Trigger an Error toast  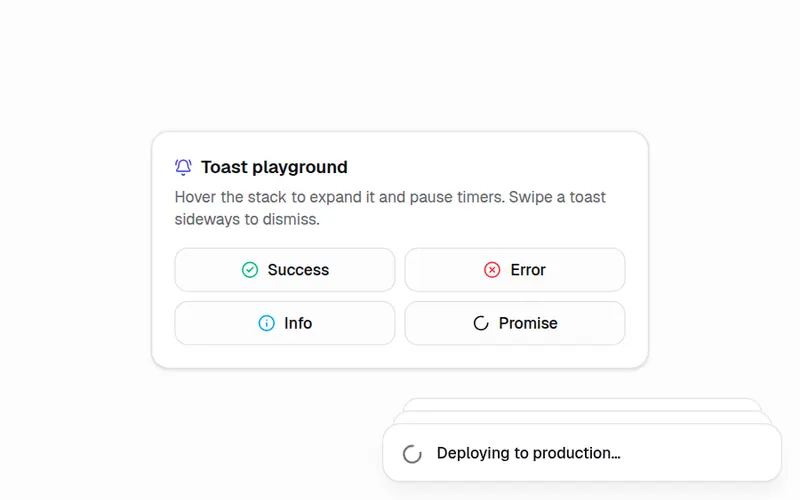515,270
